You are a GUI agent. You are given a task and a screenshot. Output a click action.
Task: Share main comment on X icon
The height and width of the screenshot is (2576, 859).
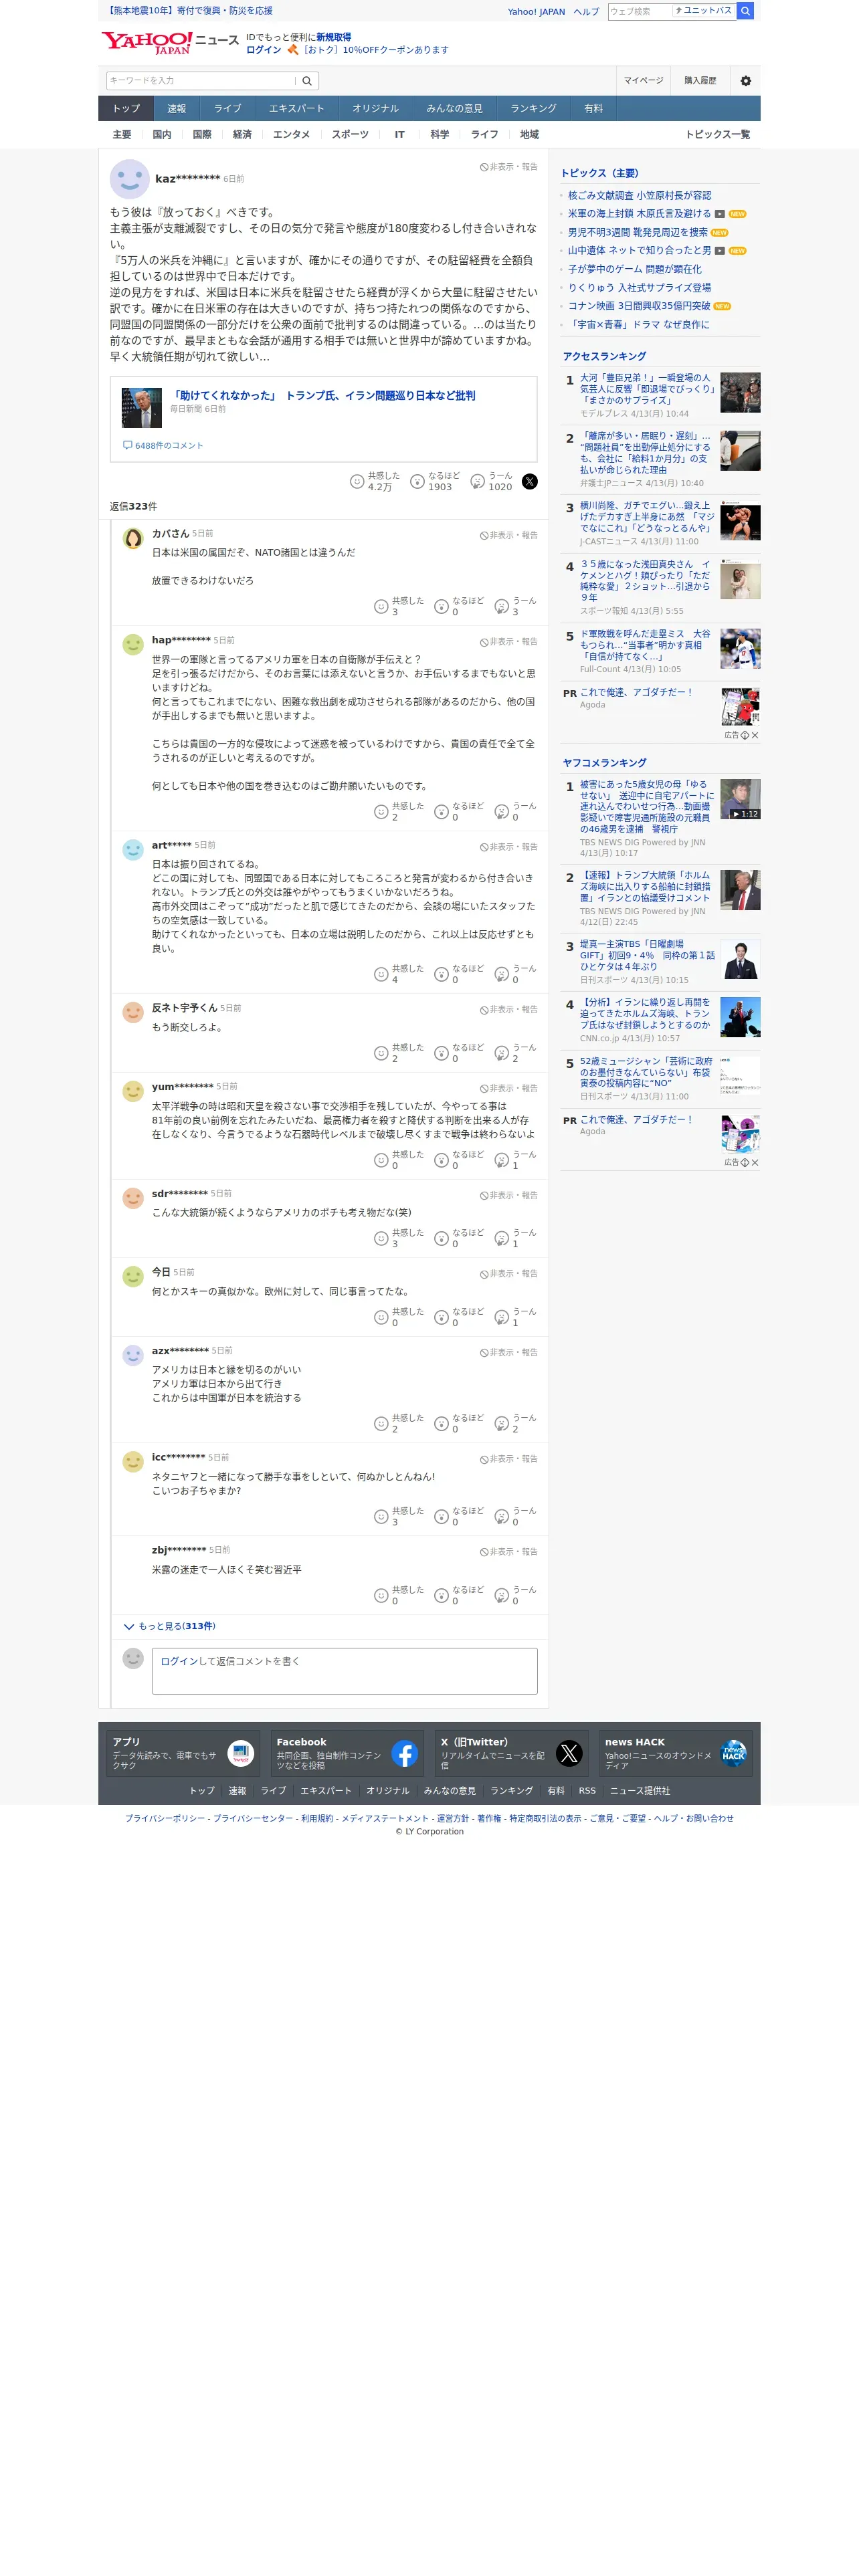pyautogui.click(x=530, y=482)
